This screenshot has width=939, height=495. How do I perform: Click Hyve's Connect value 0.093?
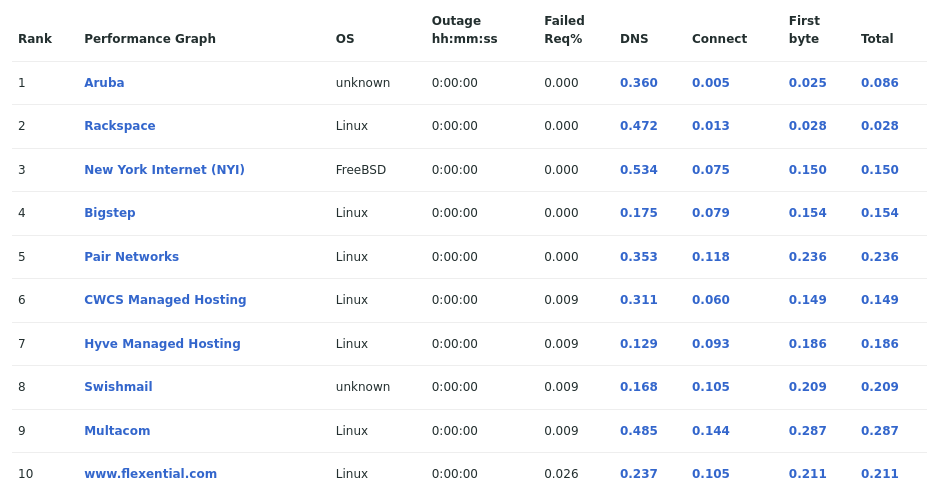pos(711,344)
